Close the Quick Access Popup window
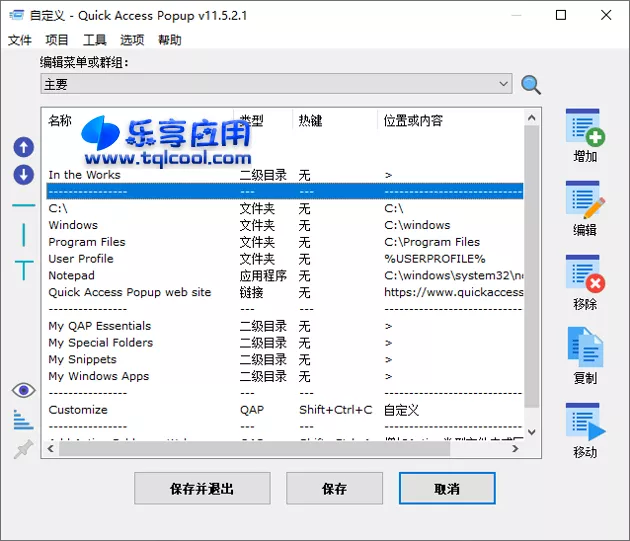 606,15
